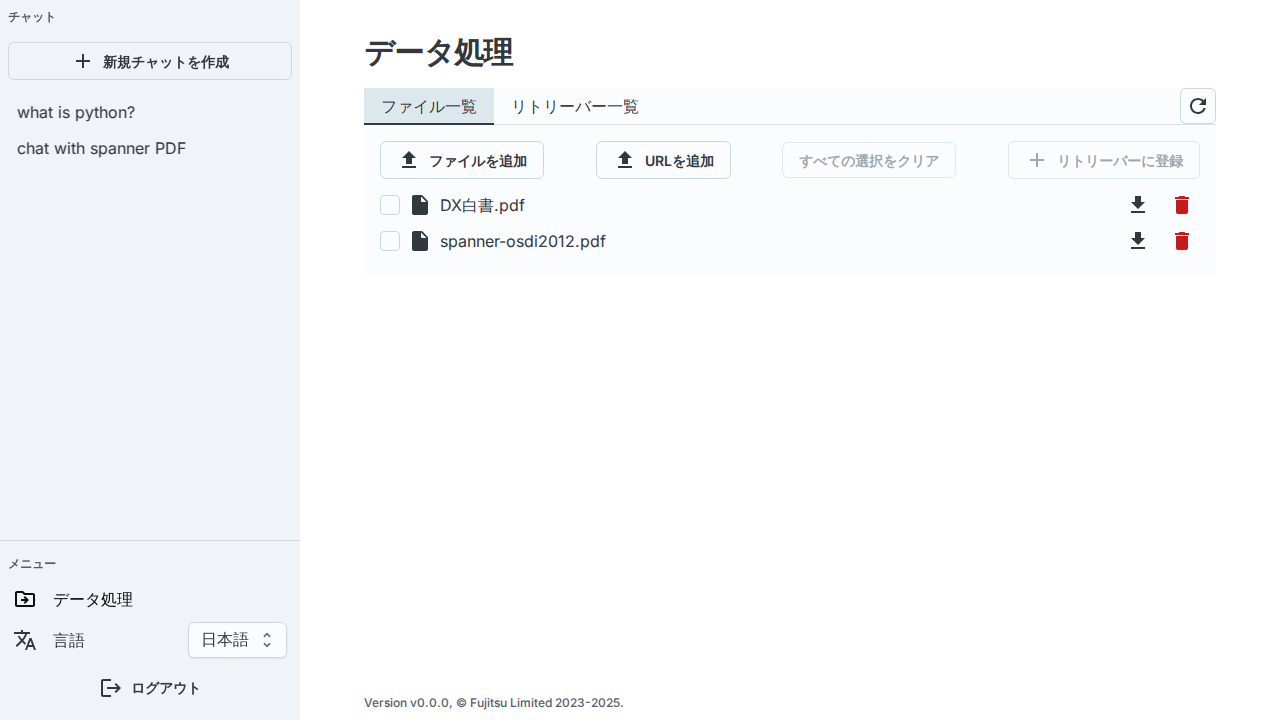
Task: Click the ログアウト button
Action: [150, 688]
